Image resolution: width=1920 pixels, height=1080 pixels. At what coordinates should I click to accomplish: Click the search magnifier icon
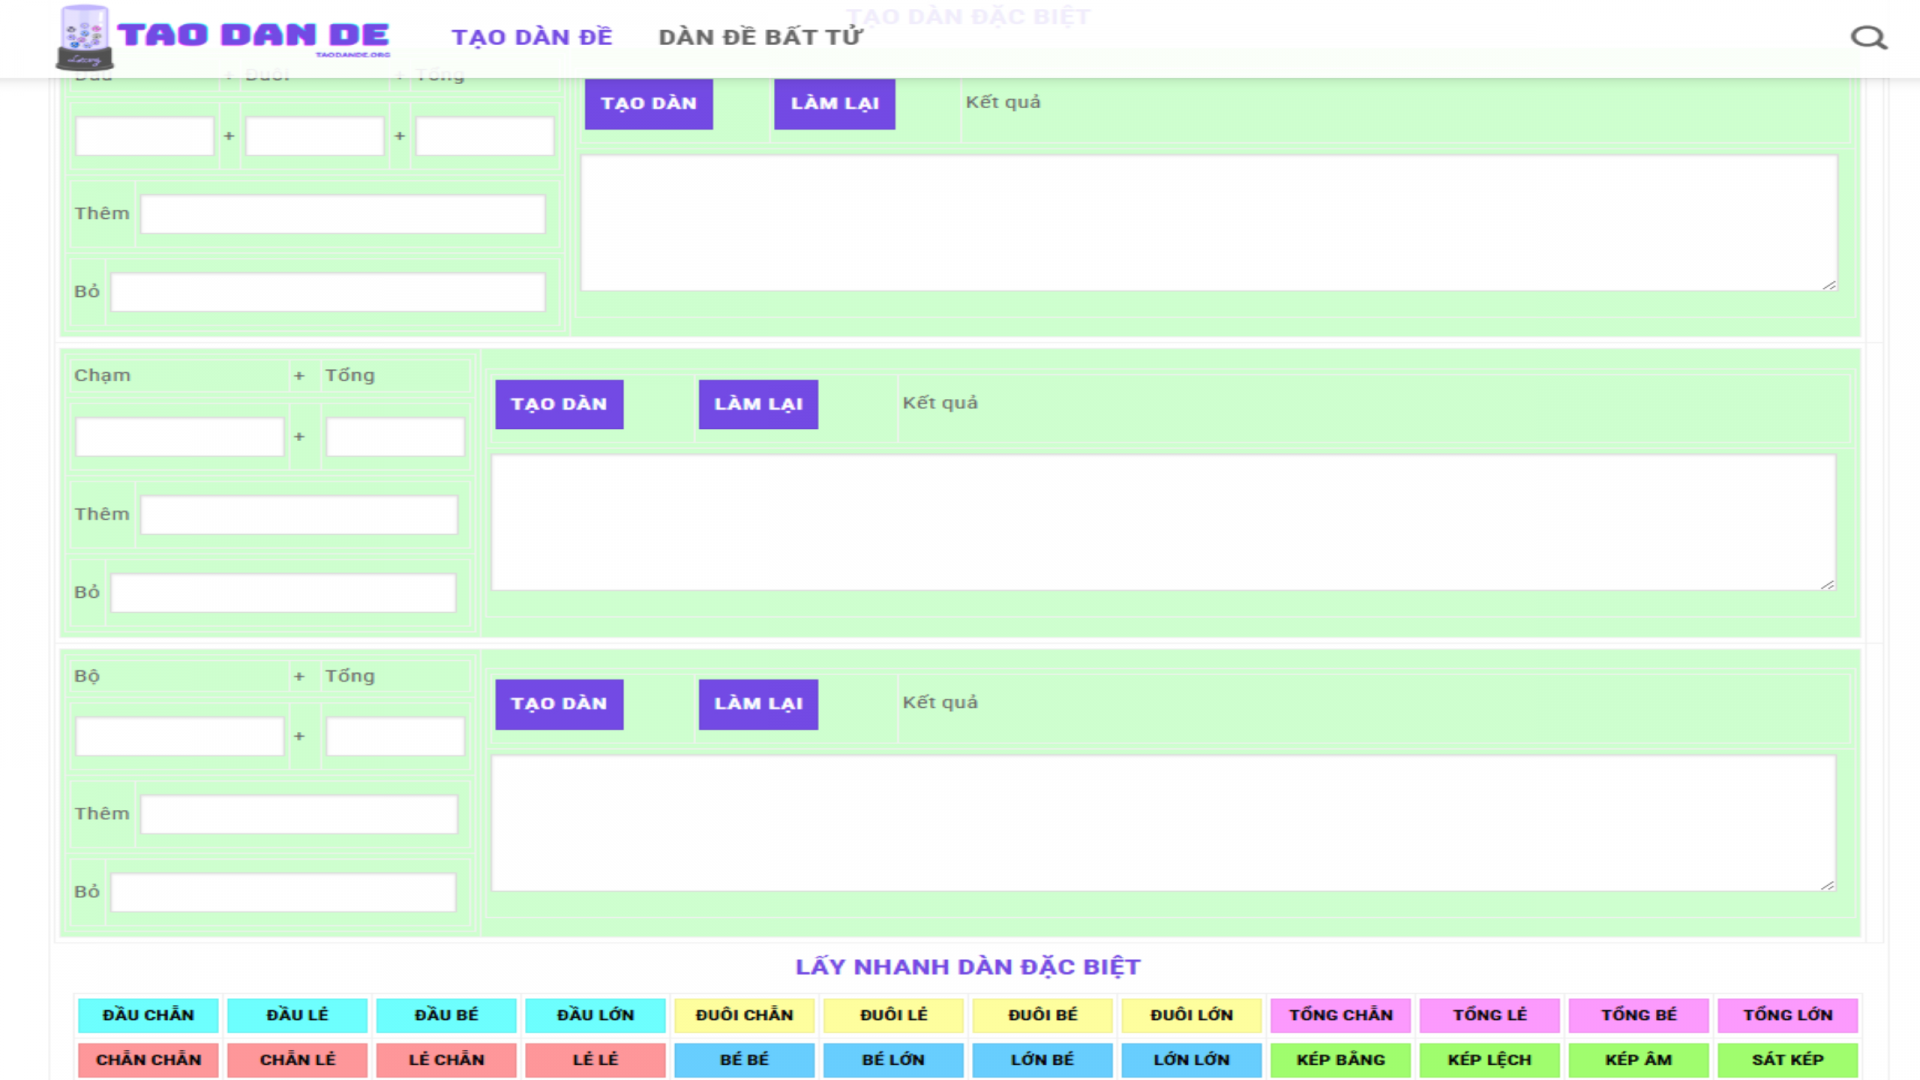pyautogui.click(x=1867, y=38)
